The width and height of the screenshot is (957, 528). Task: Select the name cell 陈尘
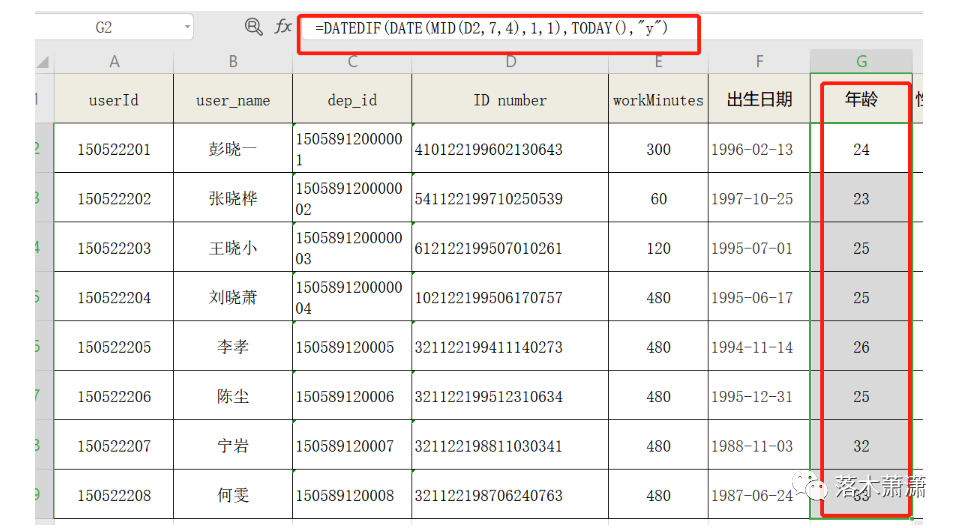pos(233,396)
